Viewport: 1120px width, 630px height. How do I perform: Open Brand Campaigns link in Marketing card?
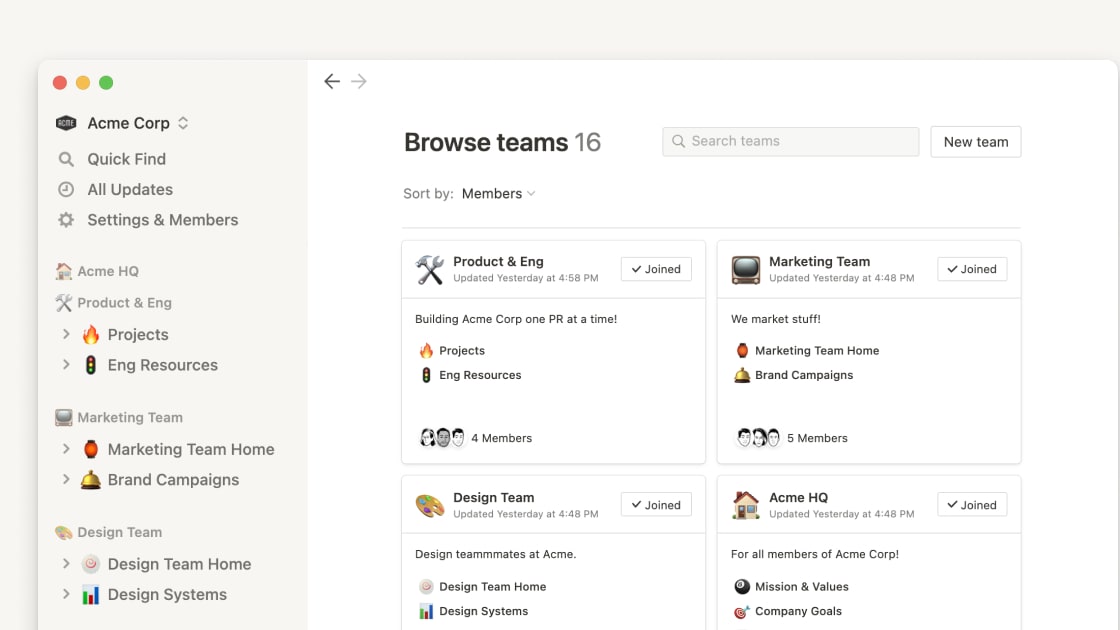click(x=804, y=375)
